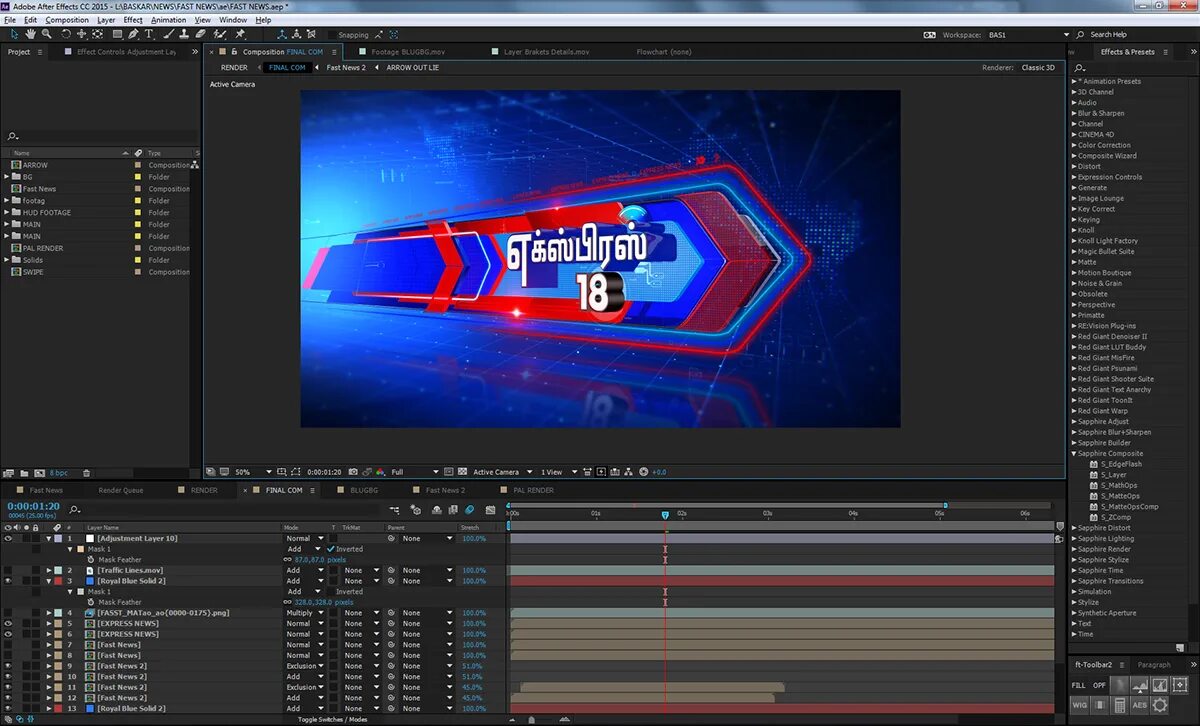Hide layer 5 EXPRESS NEWS
Screen dimensions: 1200x726
(8, 623)
